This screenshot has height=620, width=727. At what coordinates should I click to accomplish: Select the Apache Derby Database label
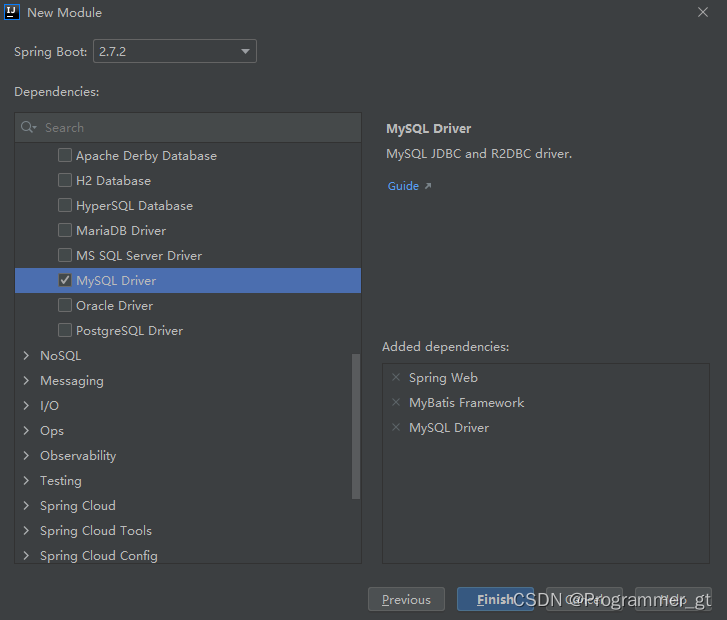(146, 156)
